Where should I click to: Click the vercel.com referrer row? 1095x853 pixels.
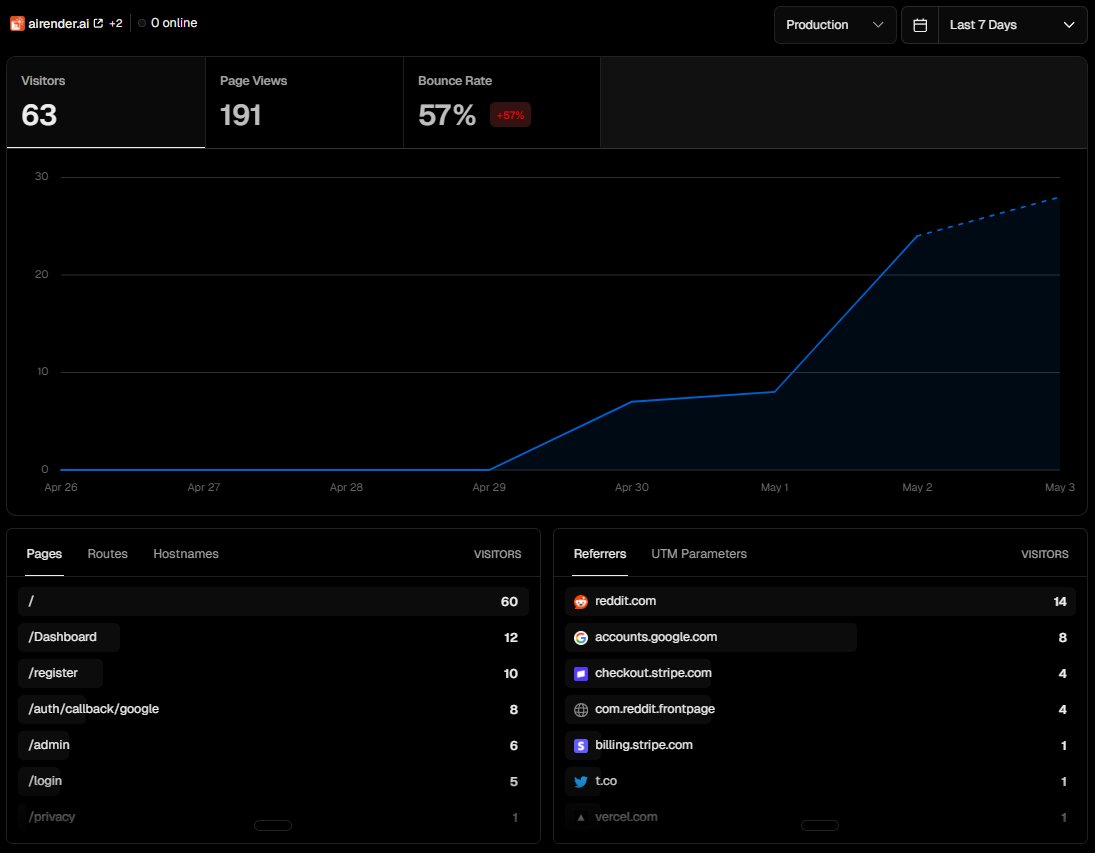(820, 817)
